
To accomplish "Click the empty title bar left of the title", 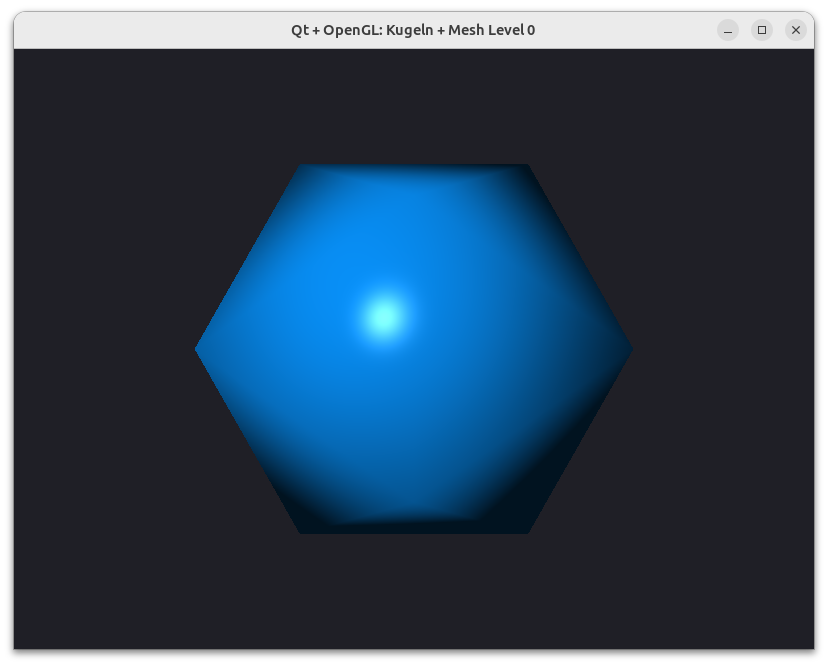I will click(x=153, y=30).
